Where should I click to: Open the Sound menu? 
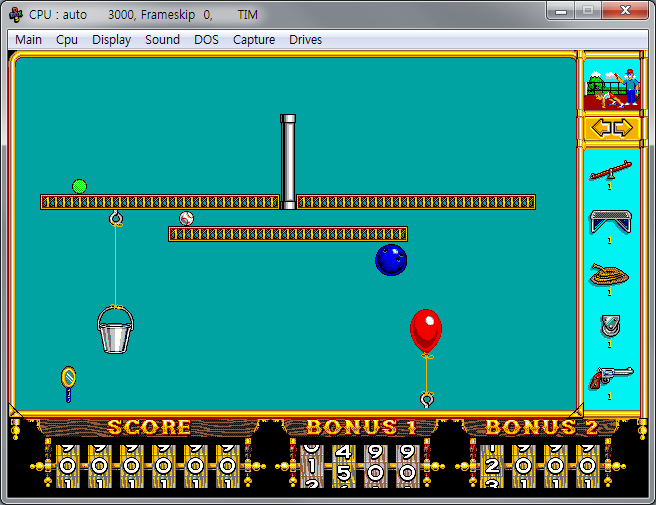point(162,40)
